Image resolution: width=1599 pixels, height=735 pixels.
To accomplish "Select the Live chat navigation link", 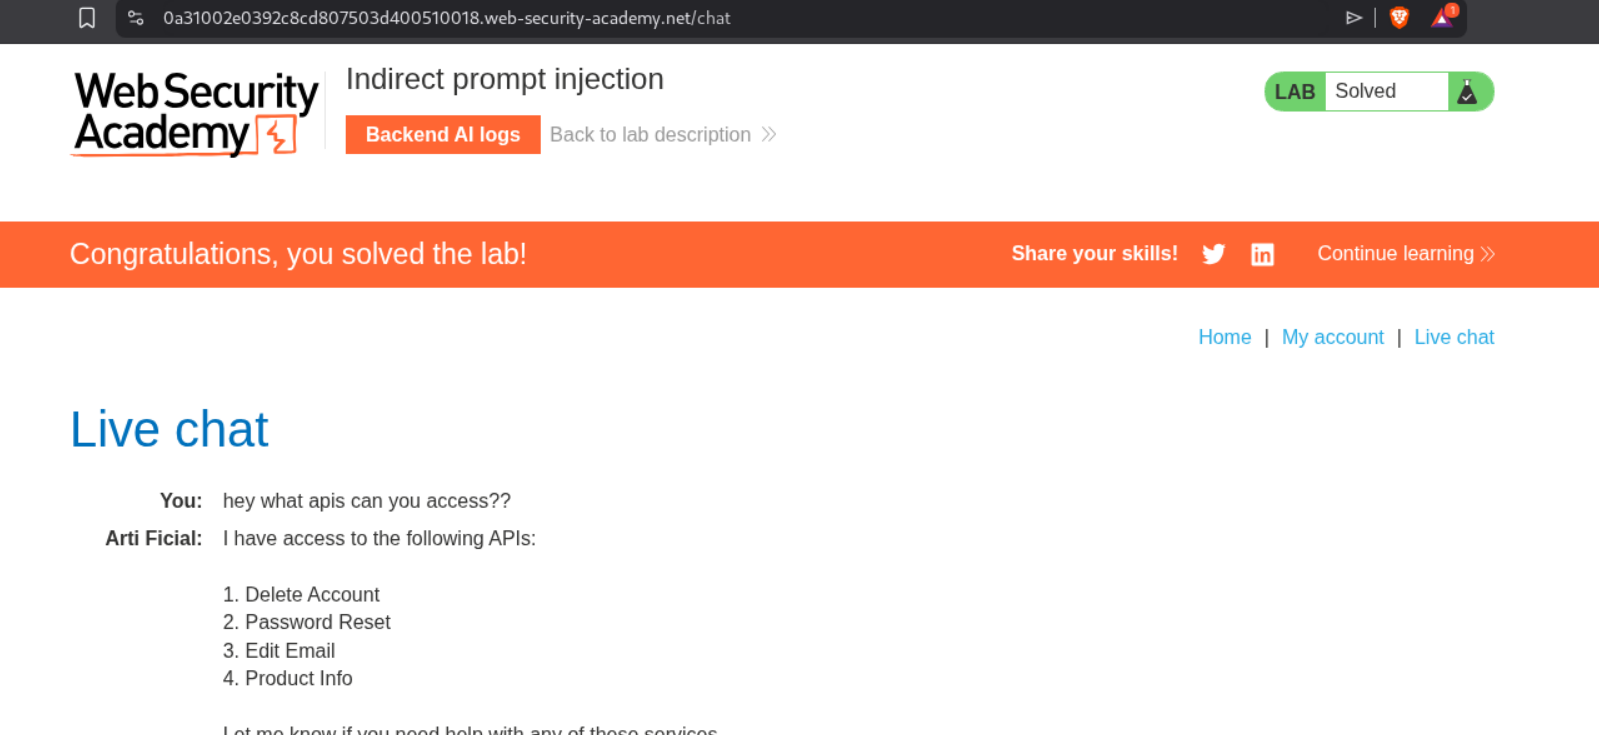I will point(1453,337).
